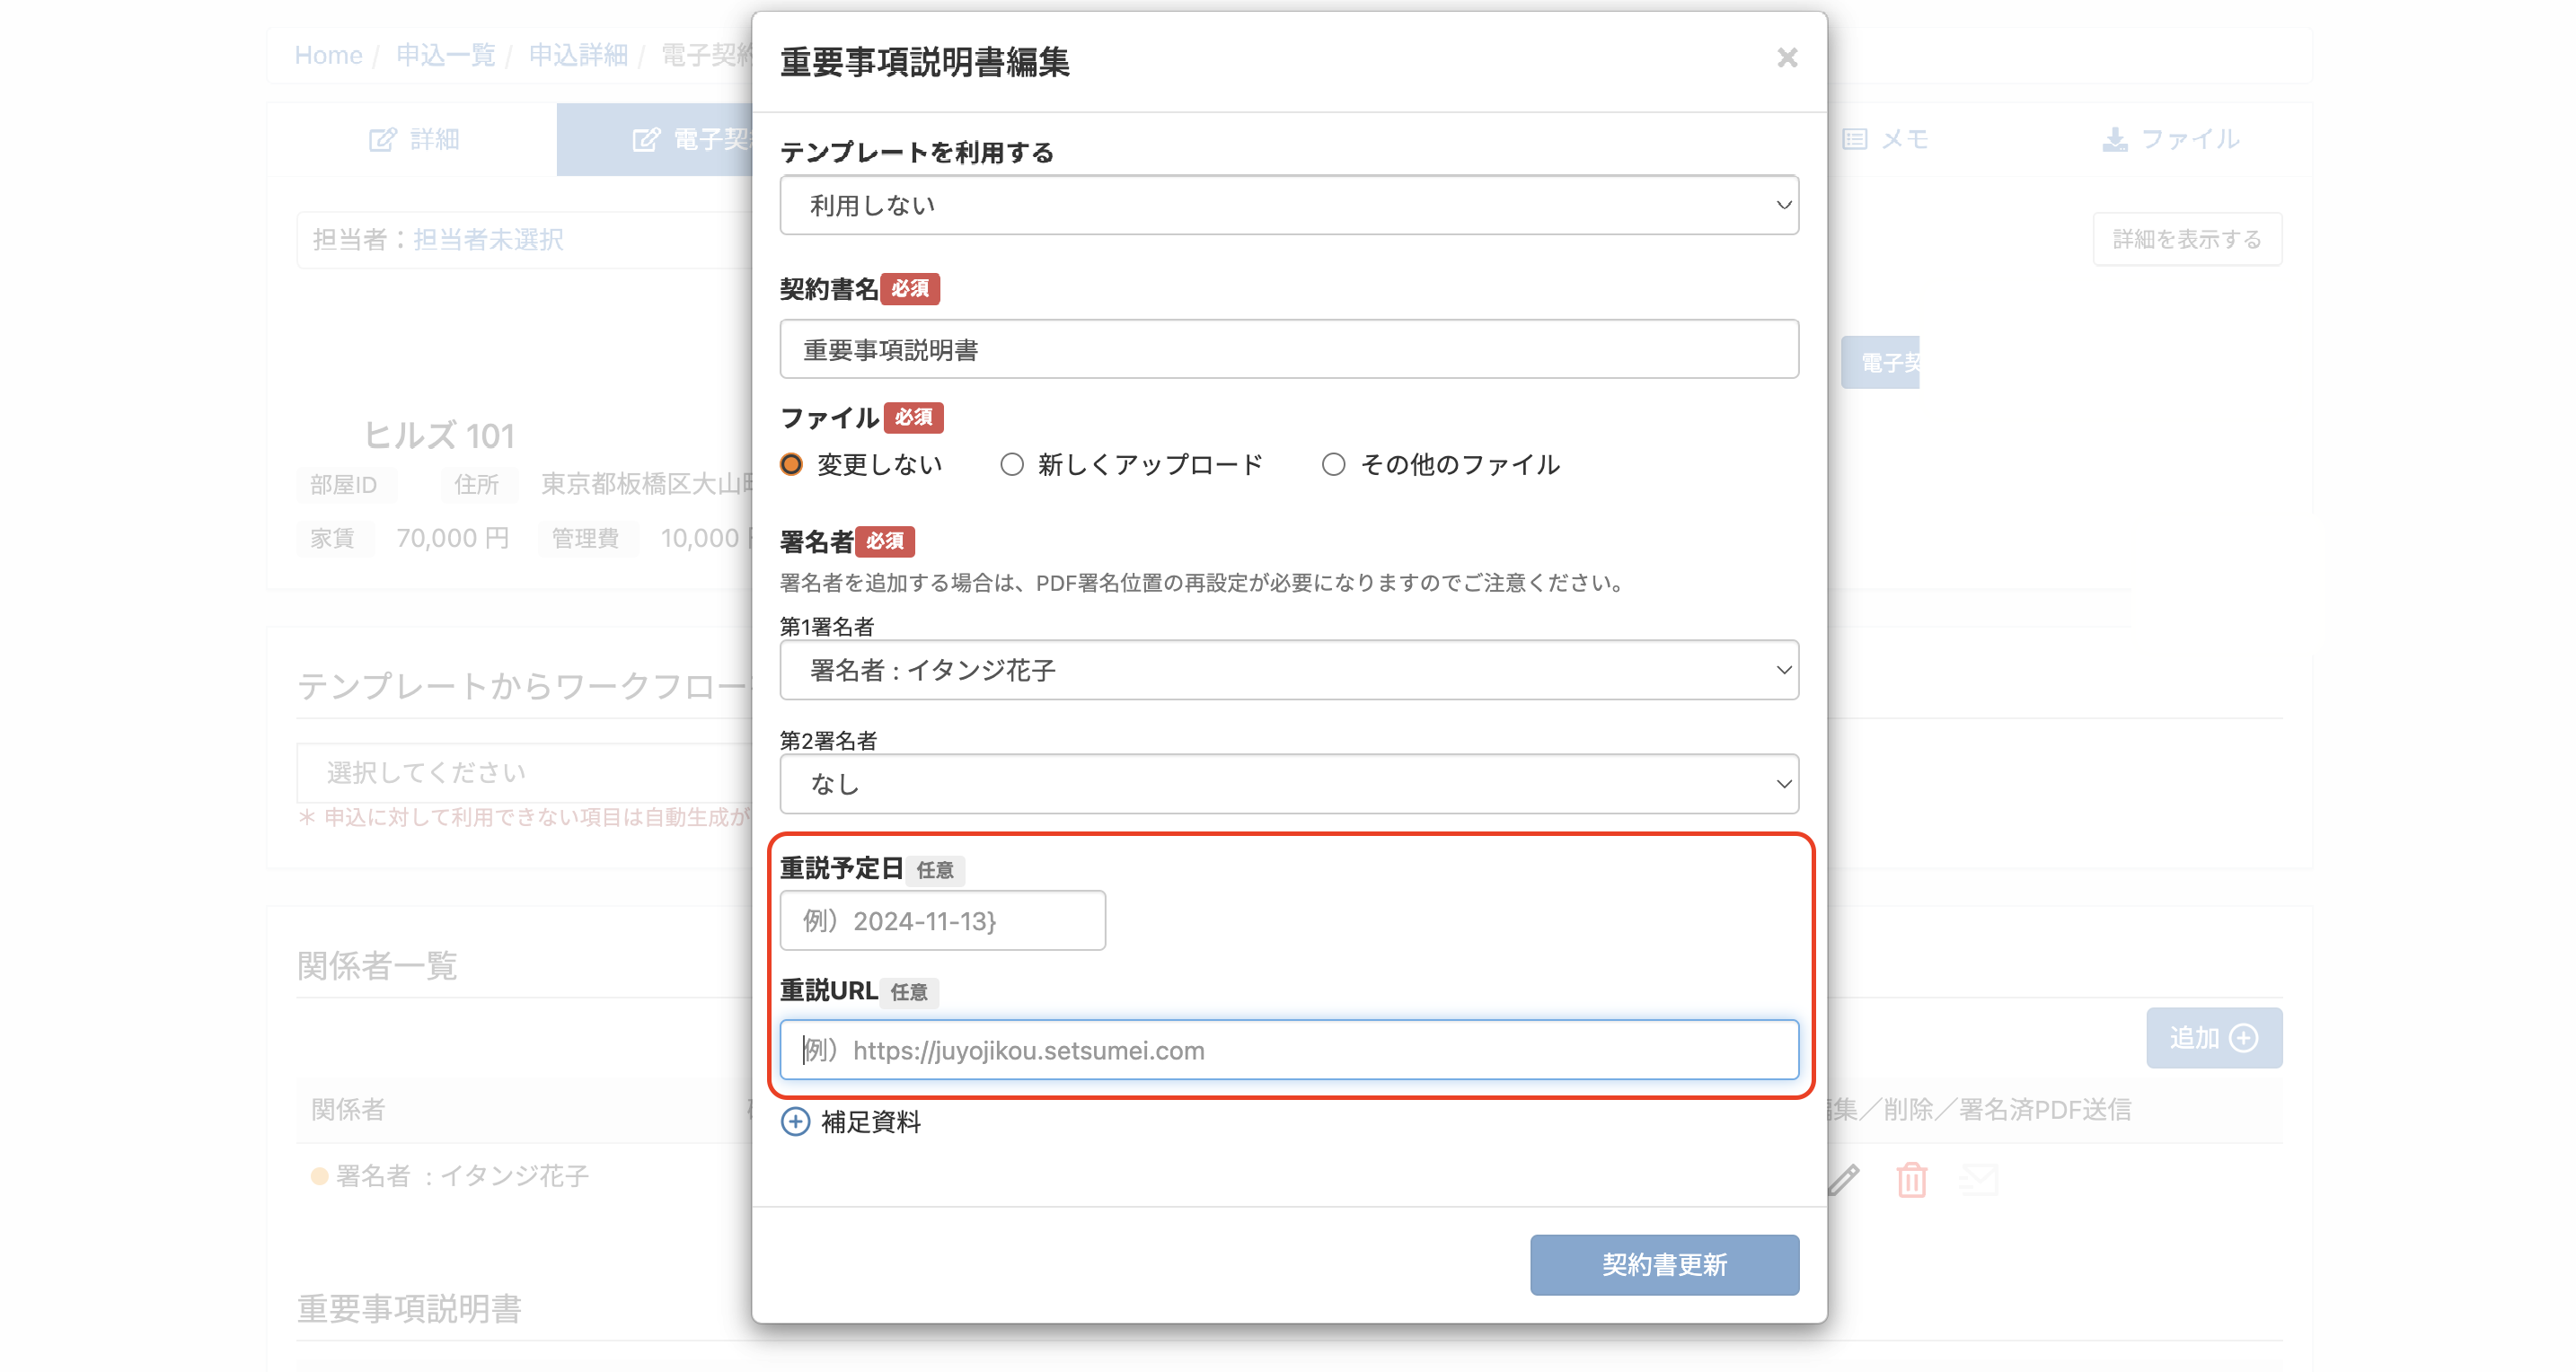This screenshot has height=1372, width=2576.
Task: Open the テンプレートを利用する dropdown
Action: (1289, 205)
